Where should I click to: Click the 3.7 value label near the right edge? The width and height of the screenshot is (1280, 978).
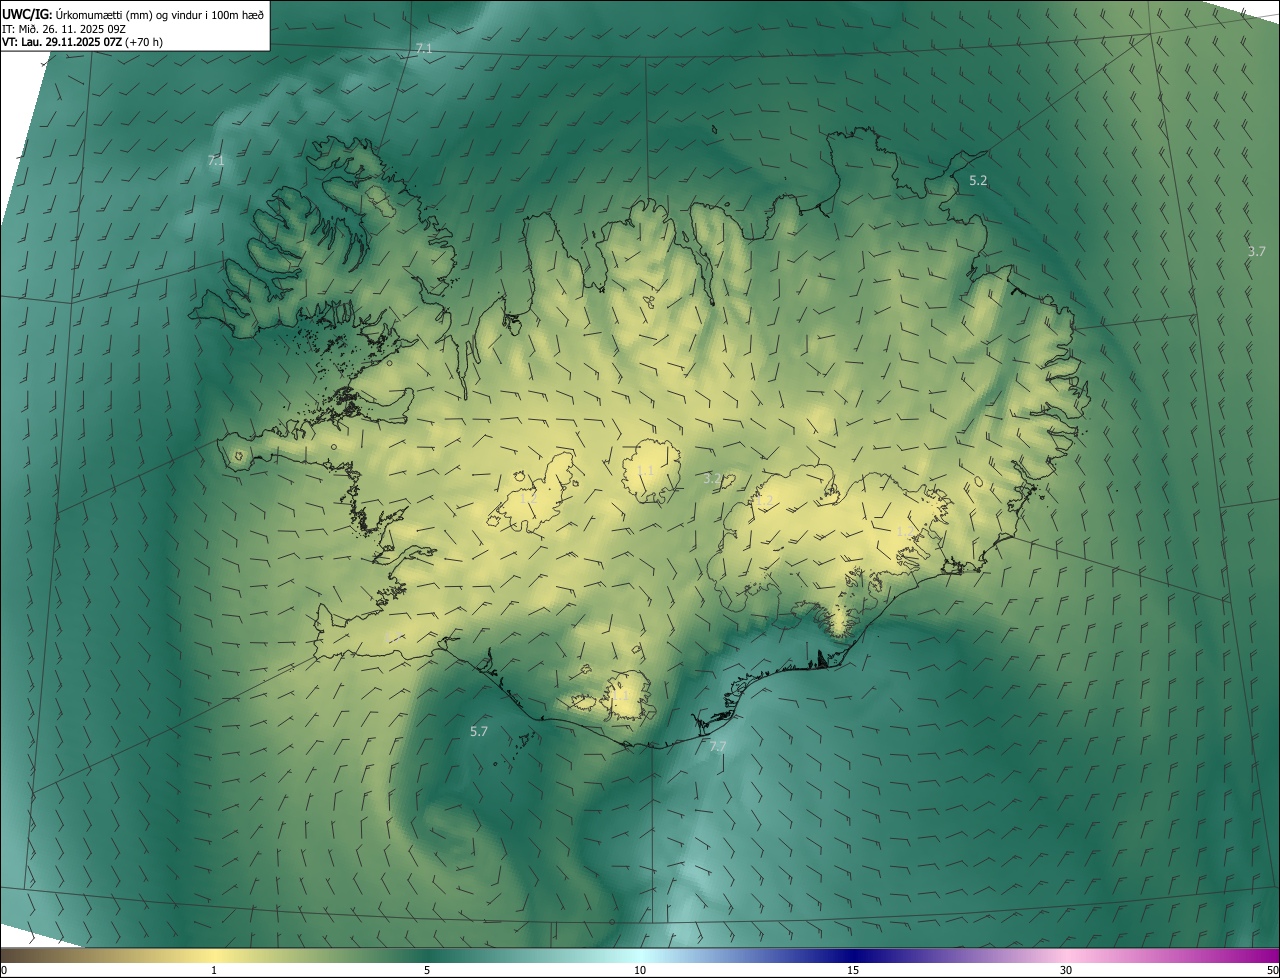click(x=1257, y=251)
